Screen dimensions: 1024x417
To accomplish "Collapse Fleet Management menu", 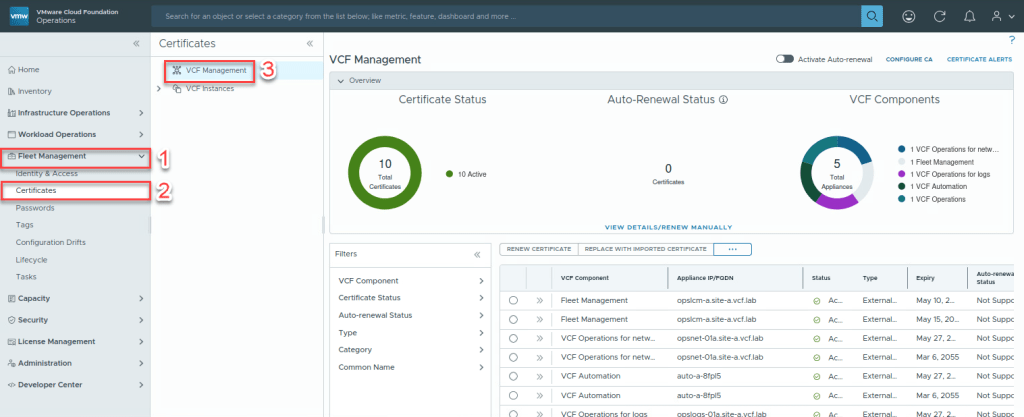I will [141, 156].
